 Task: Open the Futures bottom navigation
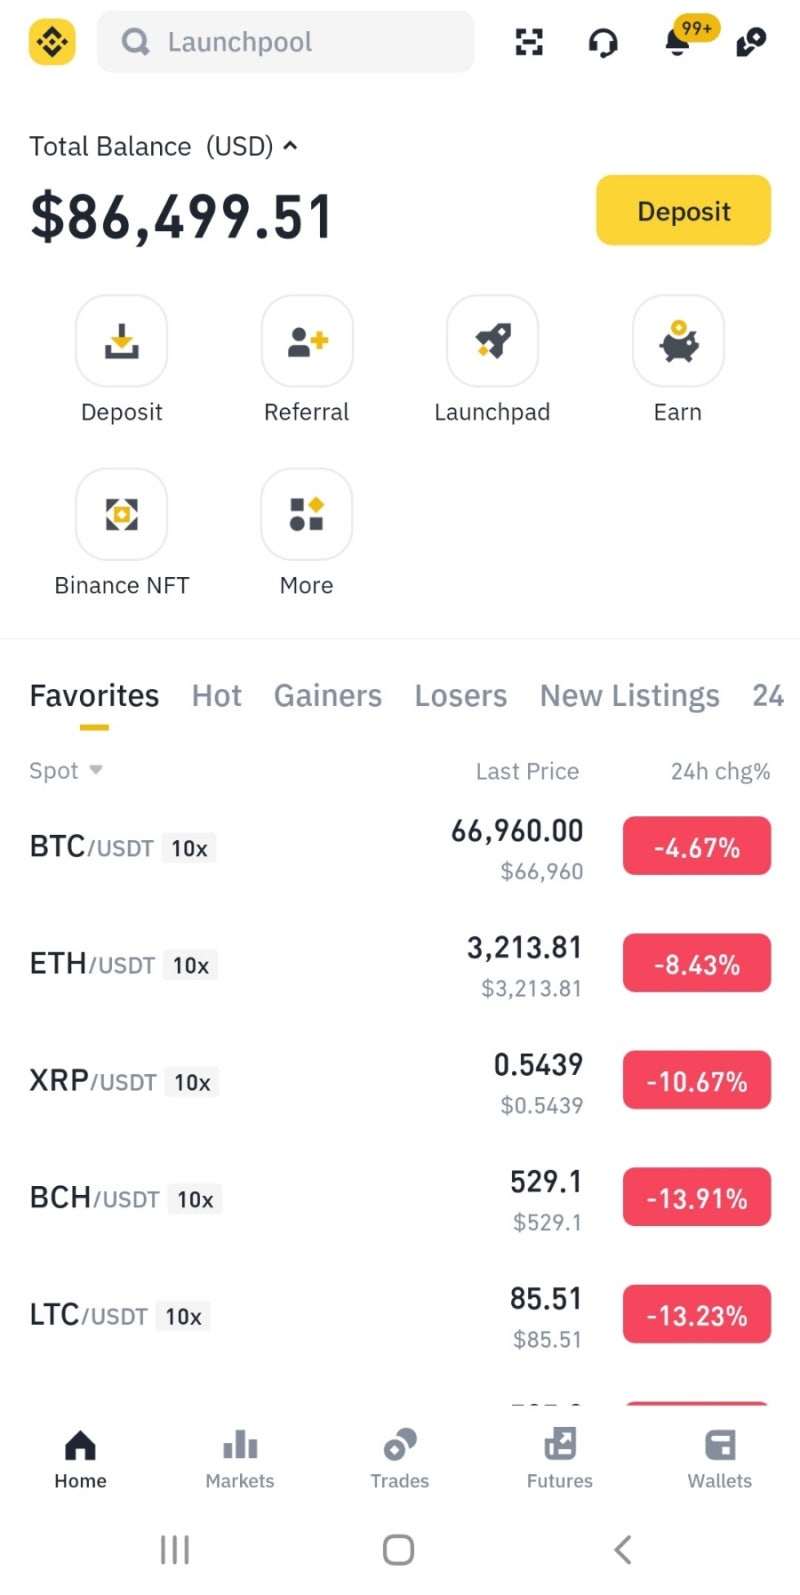(560, 1458)
